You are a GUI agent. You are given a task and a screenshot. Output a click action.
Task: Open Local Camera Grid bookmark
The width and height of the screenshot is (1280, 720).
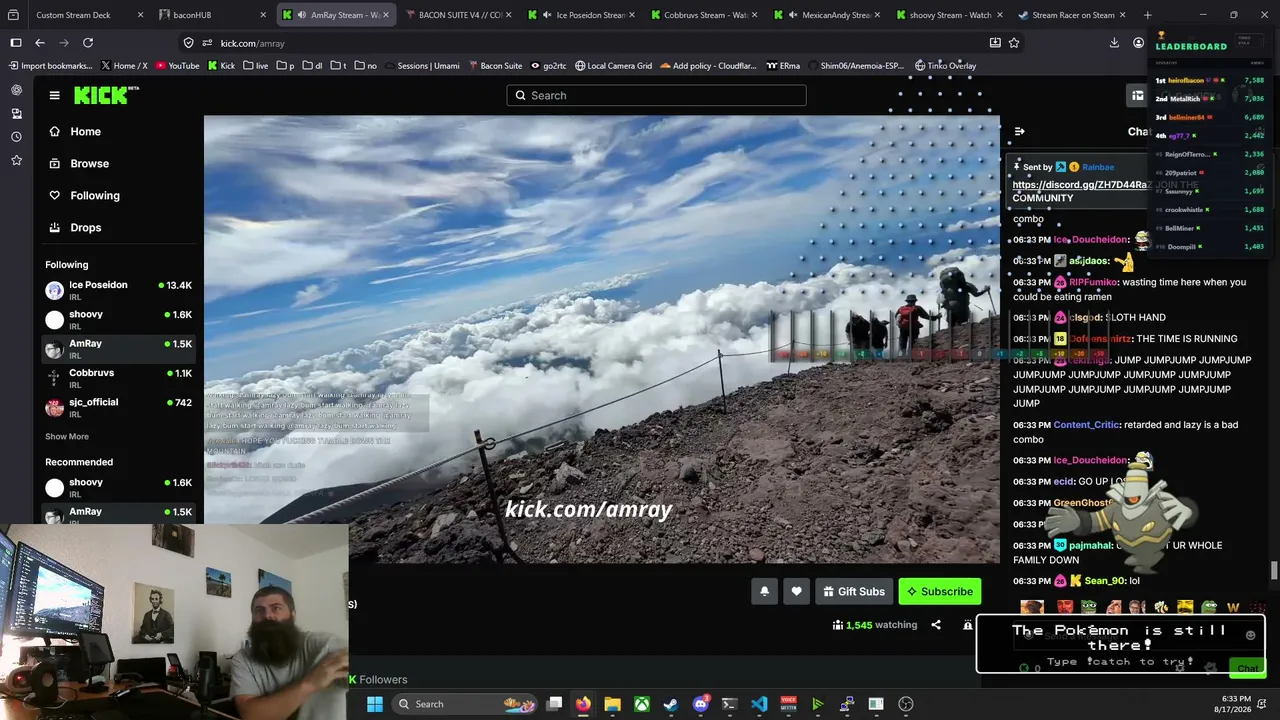pos(613,66)
